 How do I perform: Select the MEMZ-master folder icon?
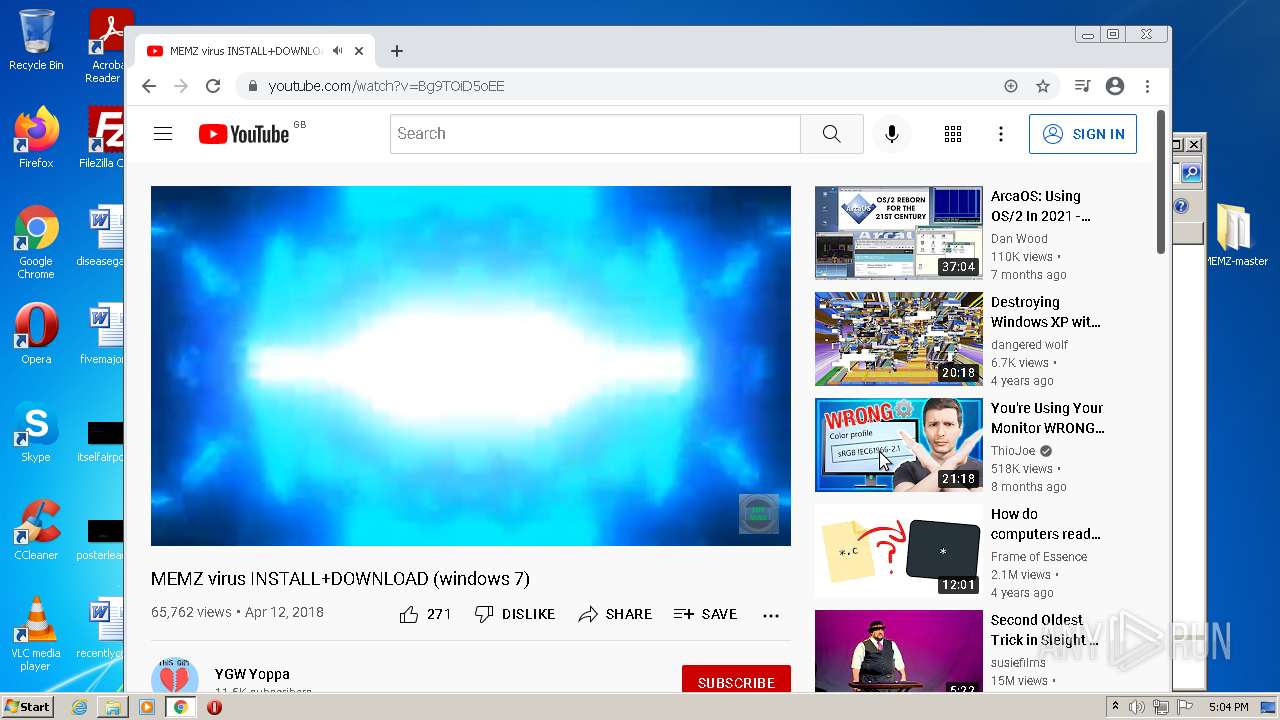point(1236,235)
